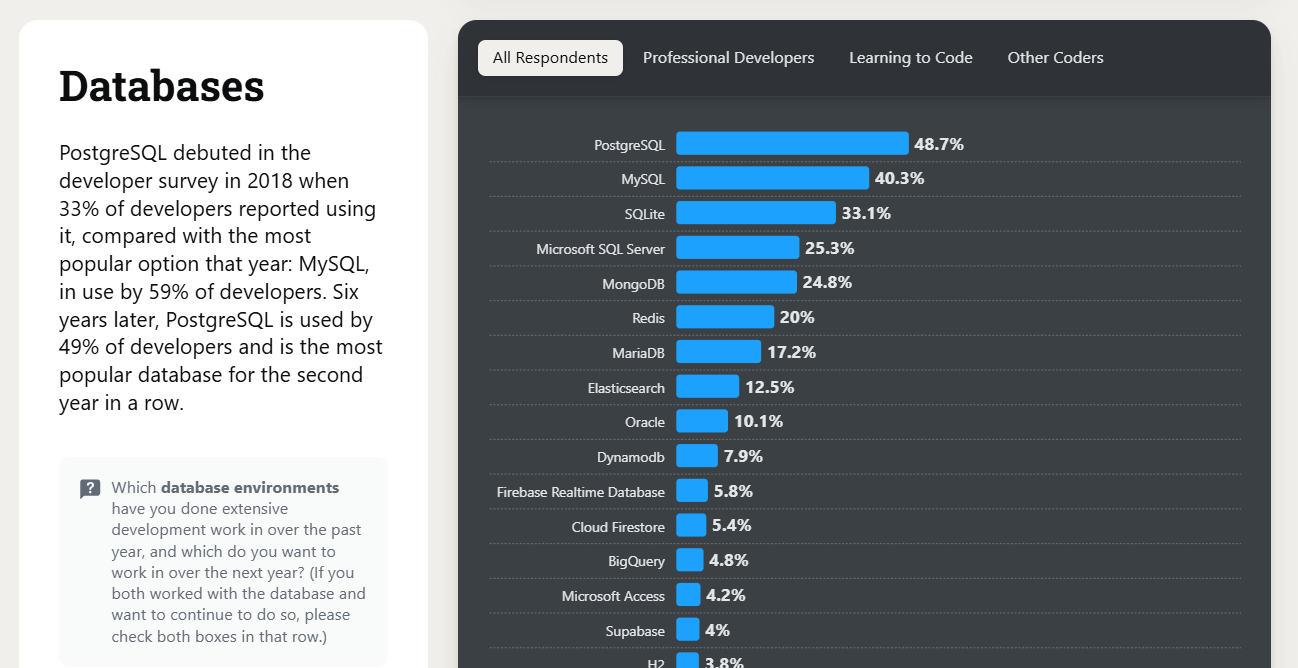Click the Microsoft SQL Server bar
This screenshot has height=668, width=1298.
pyautogui.click(x=737, y=248)
